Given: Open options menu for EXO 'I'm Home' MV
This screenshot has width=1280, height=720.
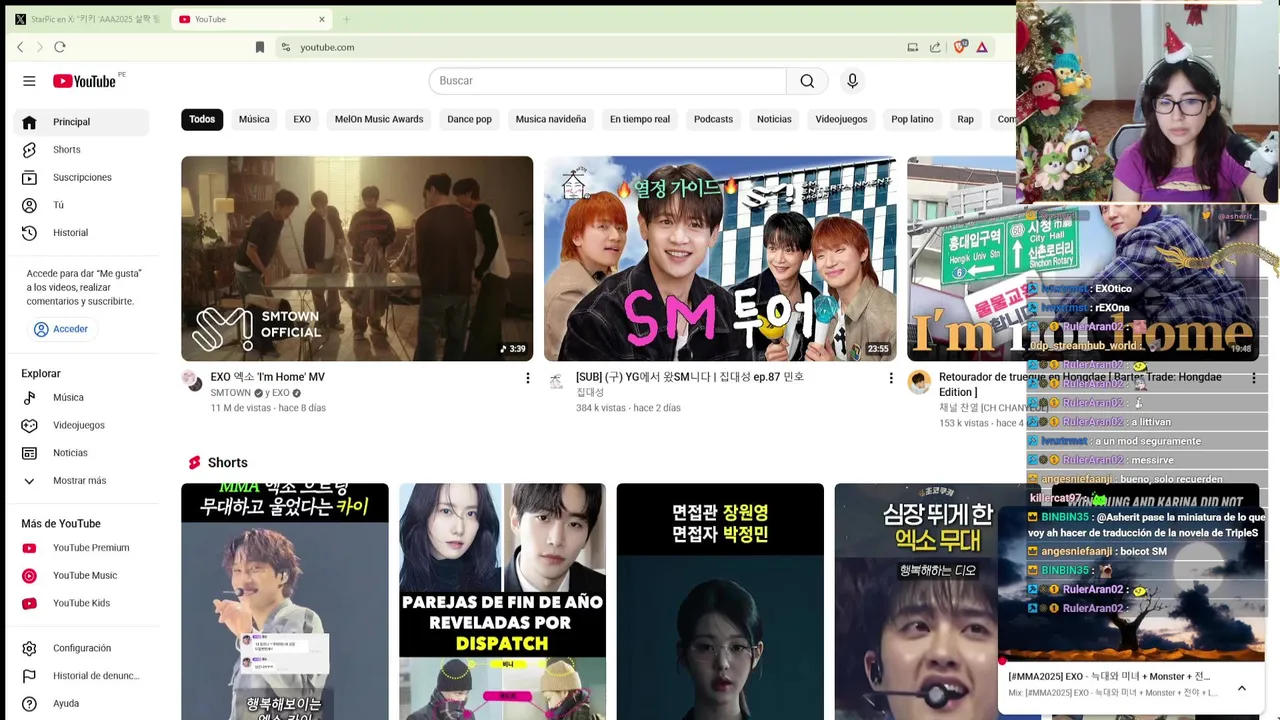Looking at the screenshot, I should coord(528,378).
